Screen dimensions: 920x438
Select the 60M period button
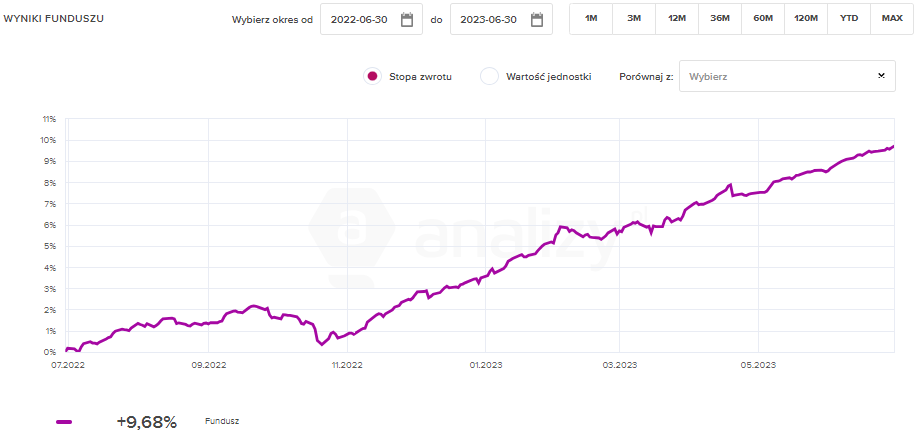click(763, 19)
